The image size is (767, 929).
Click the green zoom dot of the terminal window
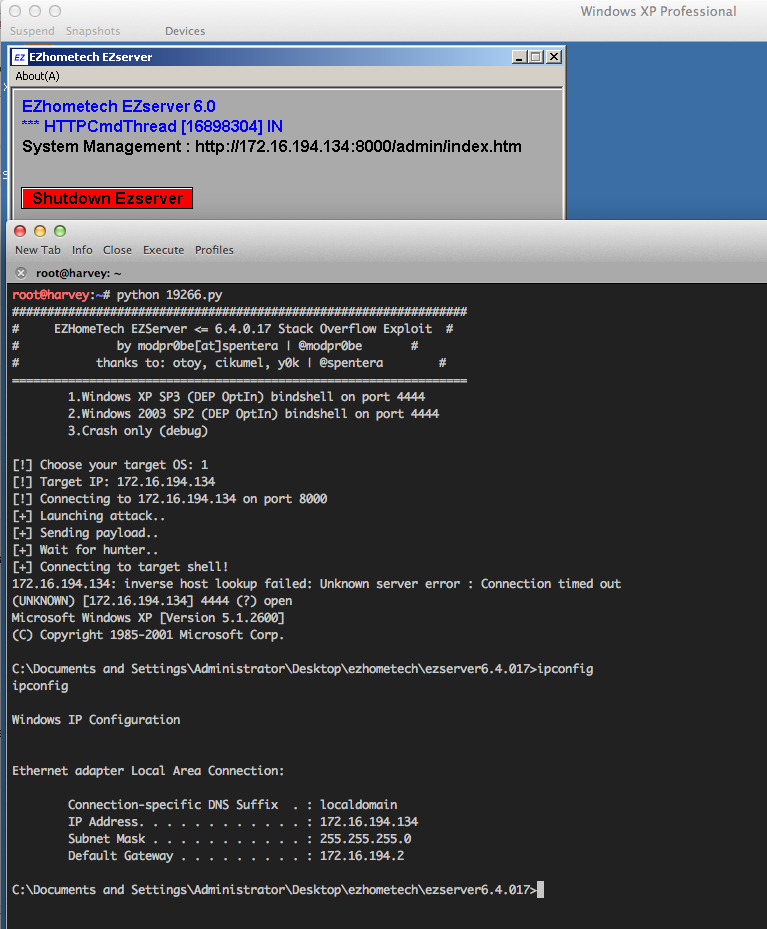60,231
